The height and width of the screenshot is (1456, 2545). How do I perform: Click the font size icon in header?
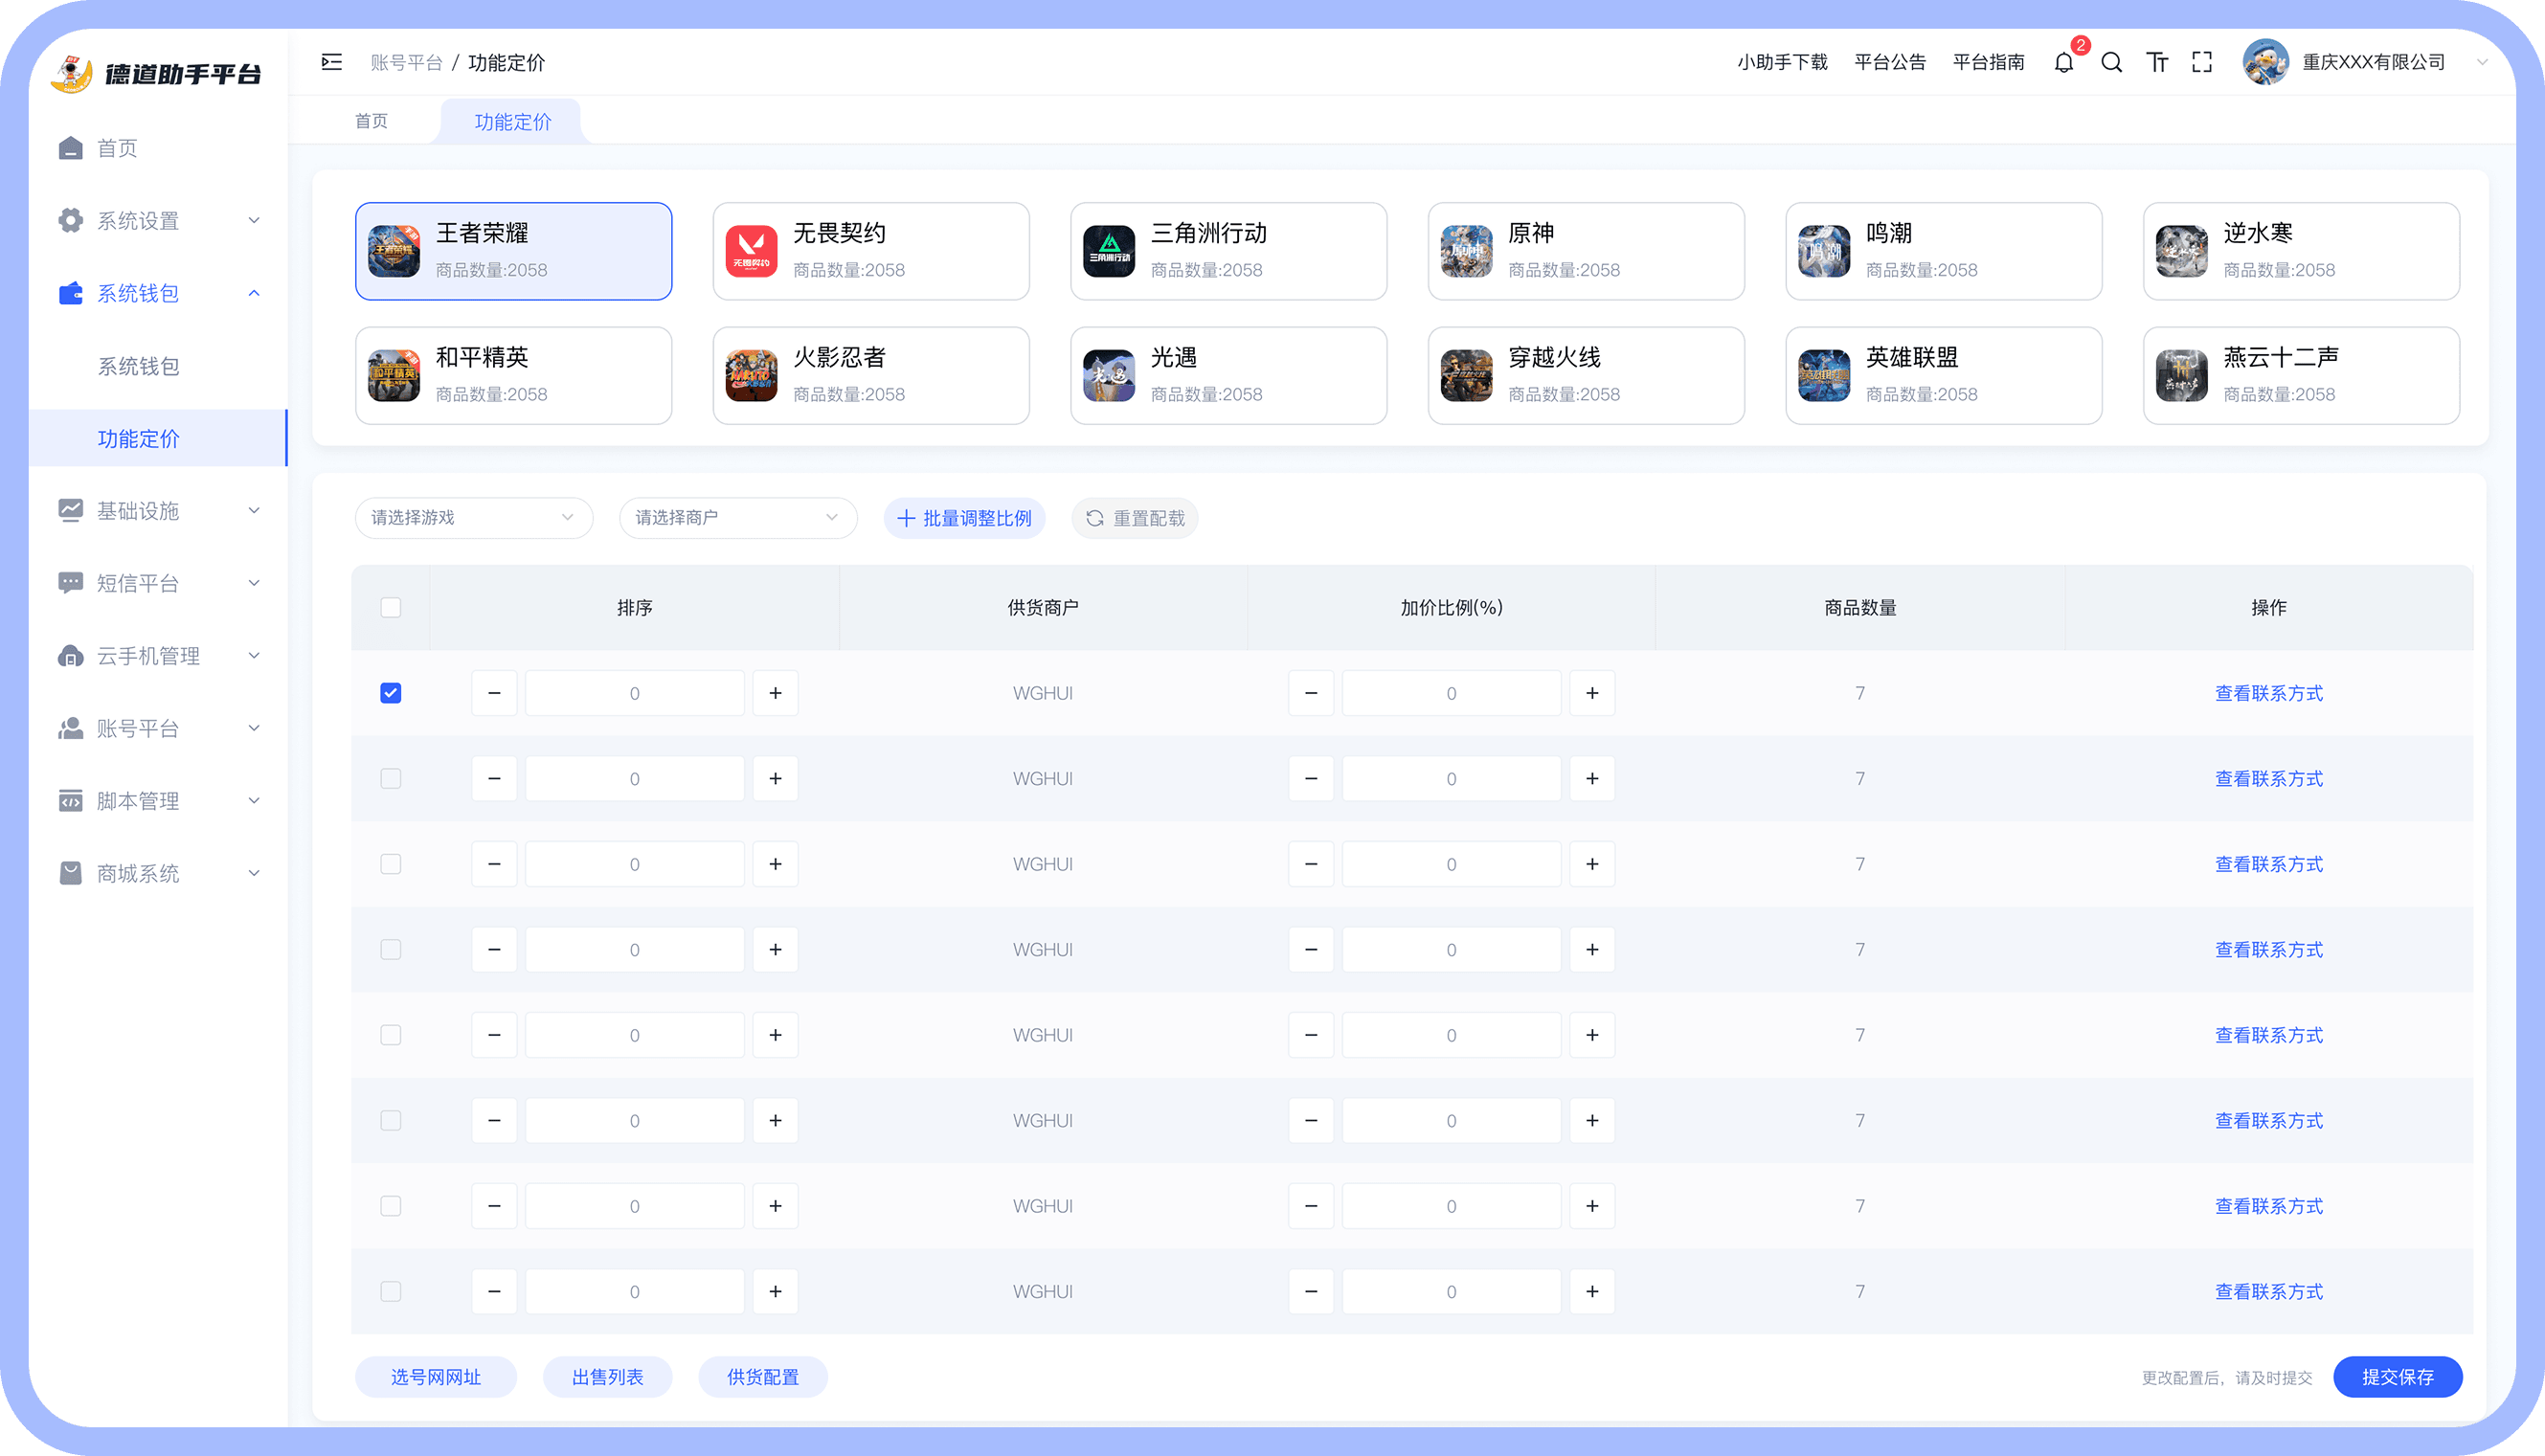tap(2157, 63)
